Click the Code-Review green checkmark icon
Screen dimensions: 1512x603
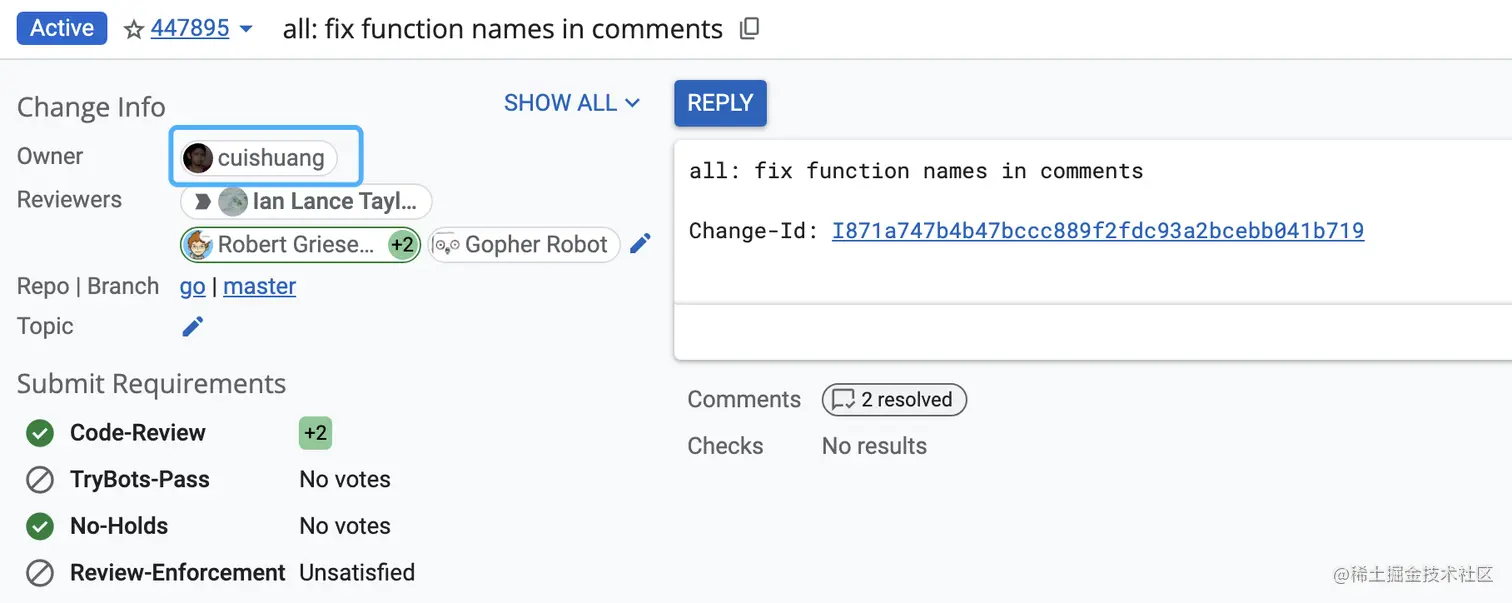point(40,433)
